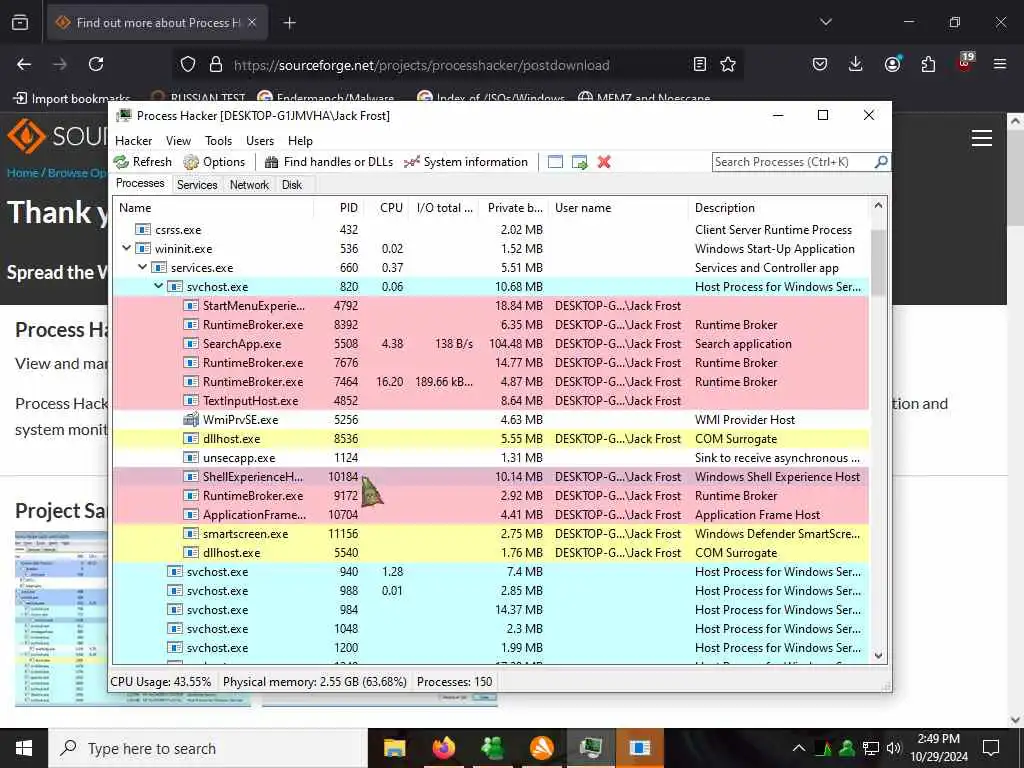This screenshot has width=1024, height=768.
Task: Show hidden system tray icons
Action: pos(799,748)
